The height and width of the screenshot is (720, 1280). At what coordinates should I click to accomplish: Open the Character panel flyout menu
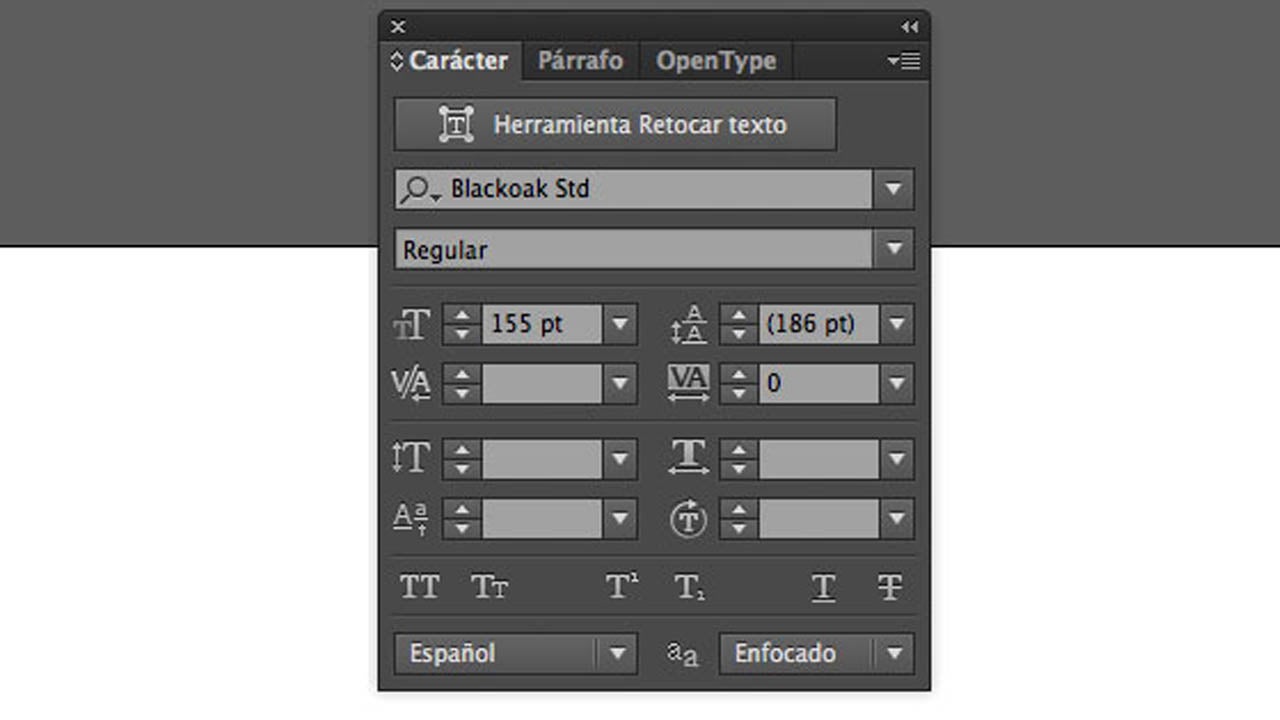[x=903, y=61]
